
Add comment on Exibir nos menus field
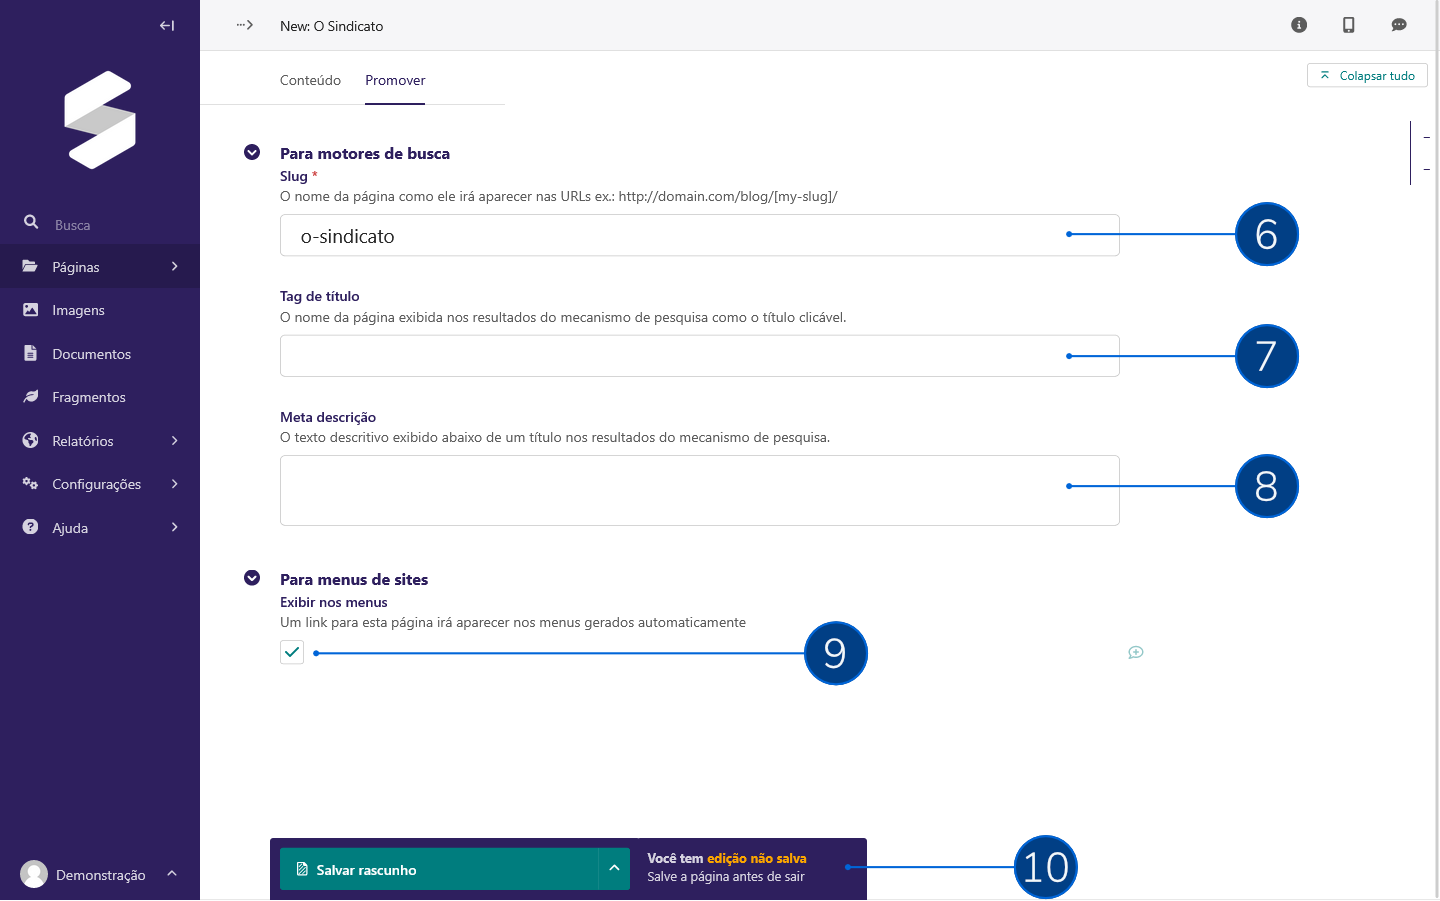pos(1135,652)
